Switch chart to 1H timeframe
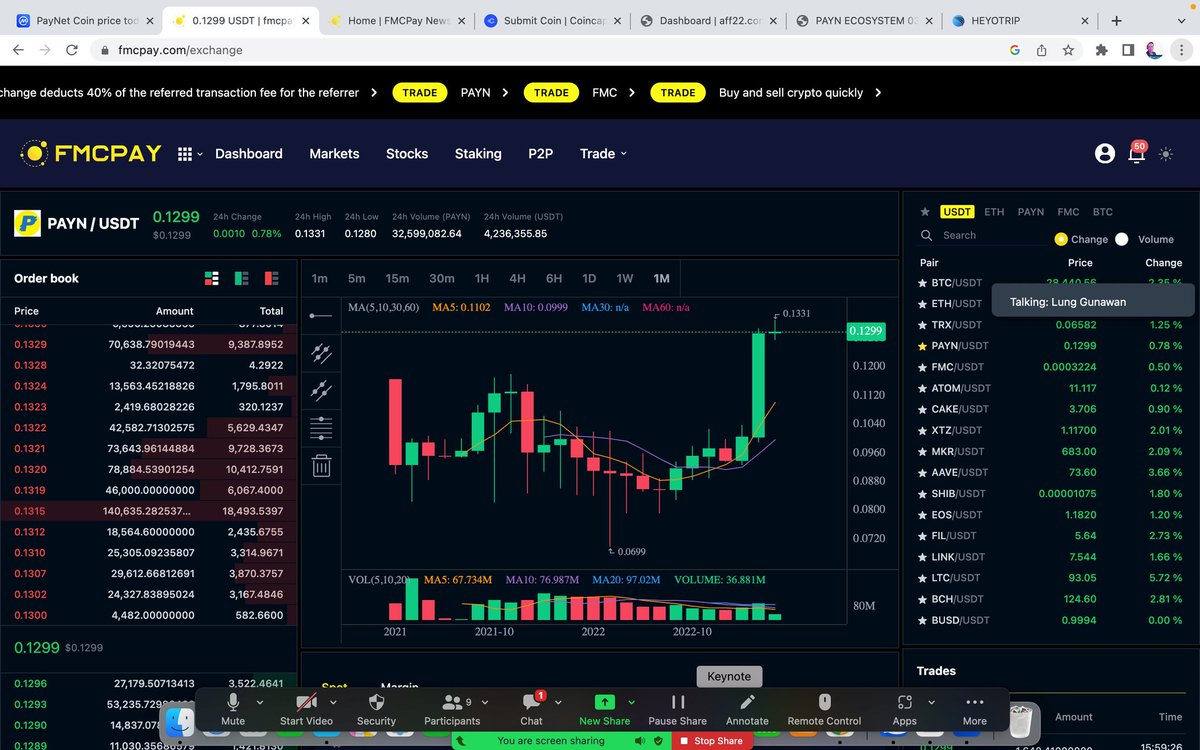This screenshot has height=750, width=1200. (482, 278)
